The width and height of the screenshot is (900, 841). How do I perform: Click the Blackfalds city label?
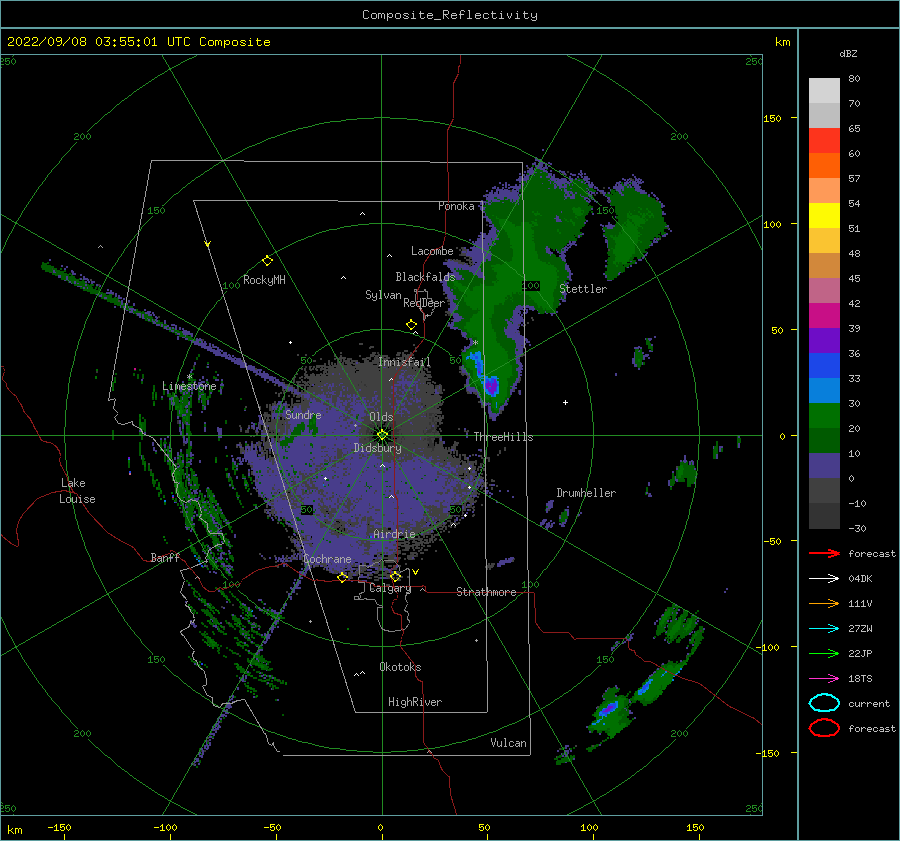[x=425, y=277]
